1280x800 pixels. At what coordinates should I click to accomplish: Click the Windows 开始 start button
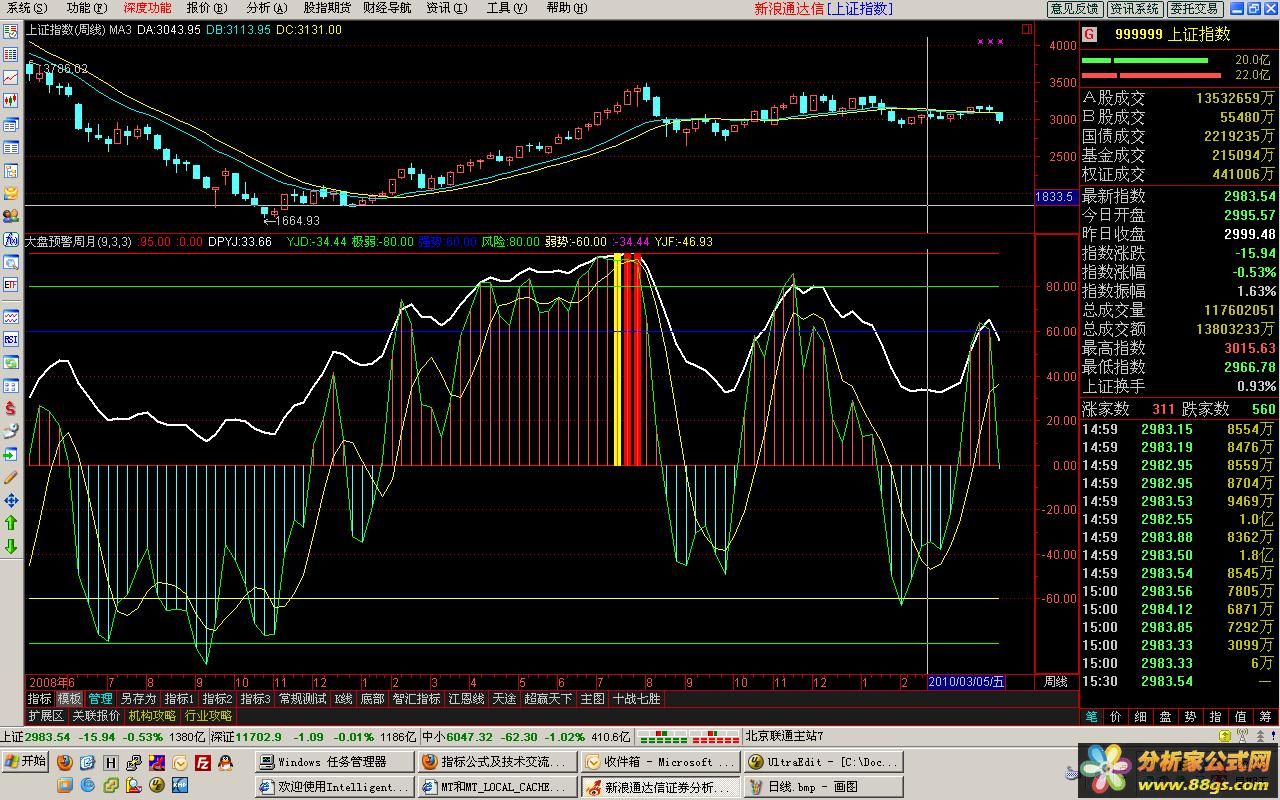[x=26, y=761]
